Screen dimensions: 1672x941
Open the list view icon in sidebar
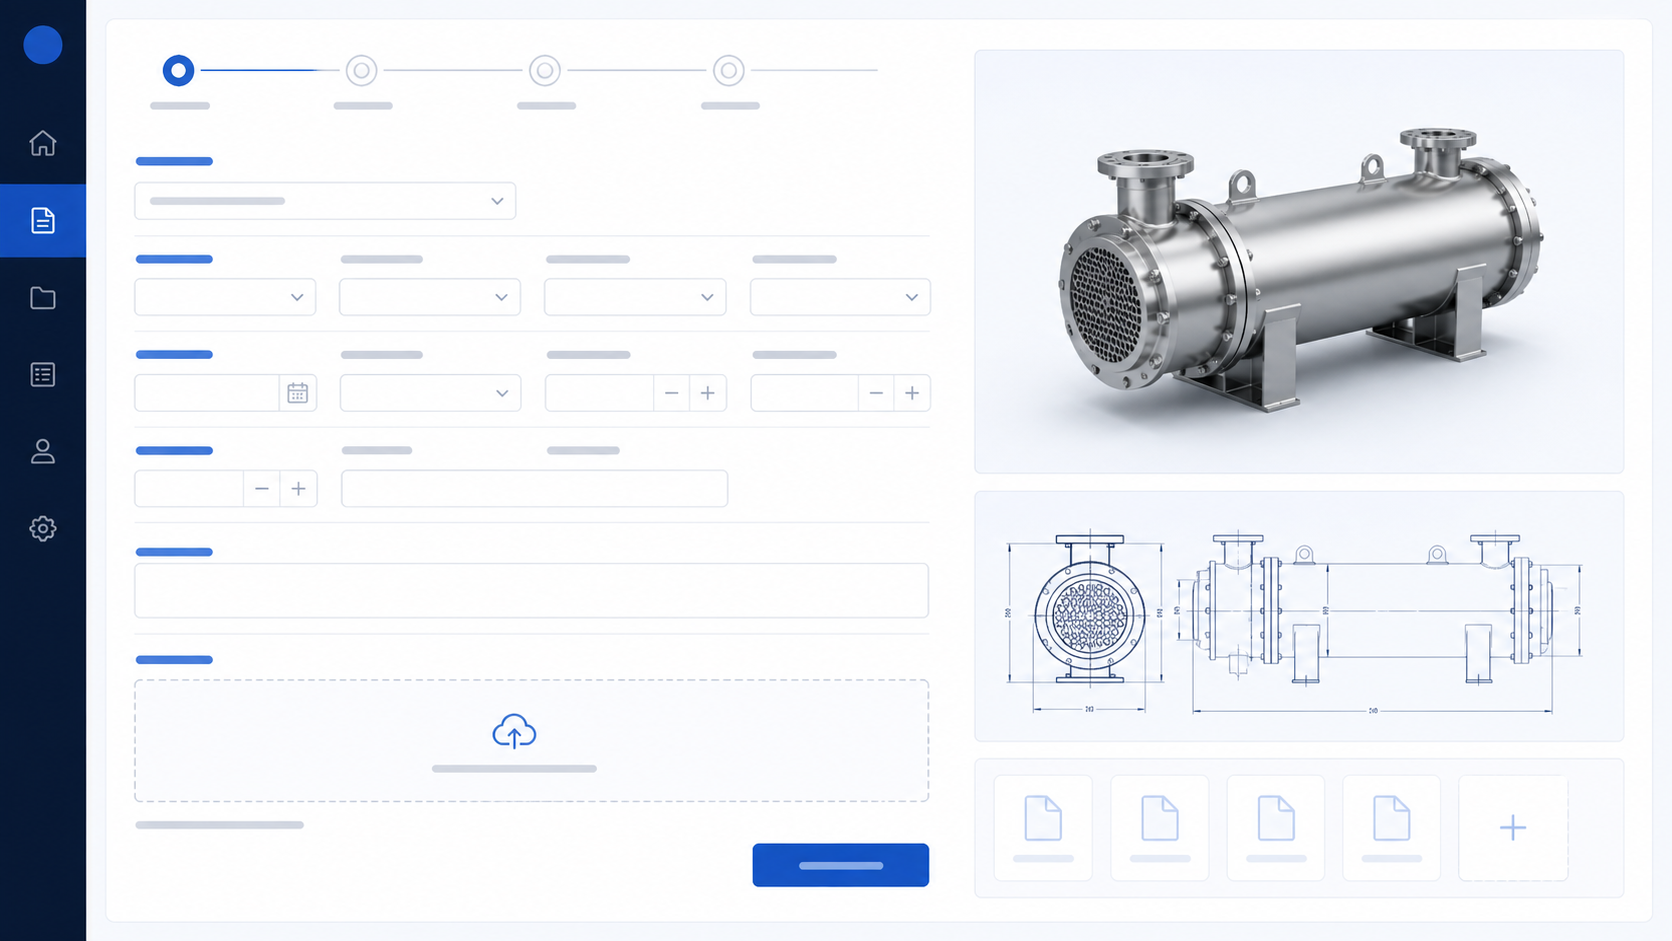coord(42,374)
